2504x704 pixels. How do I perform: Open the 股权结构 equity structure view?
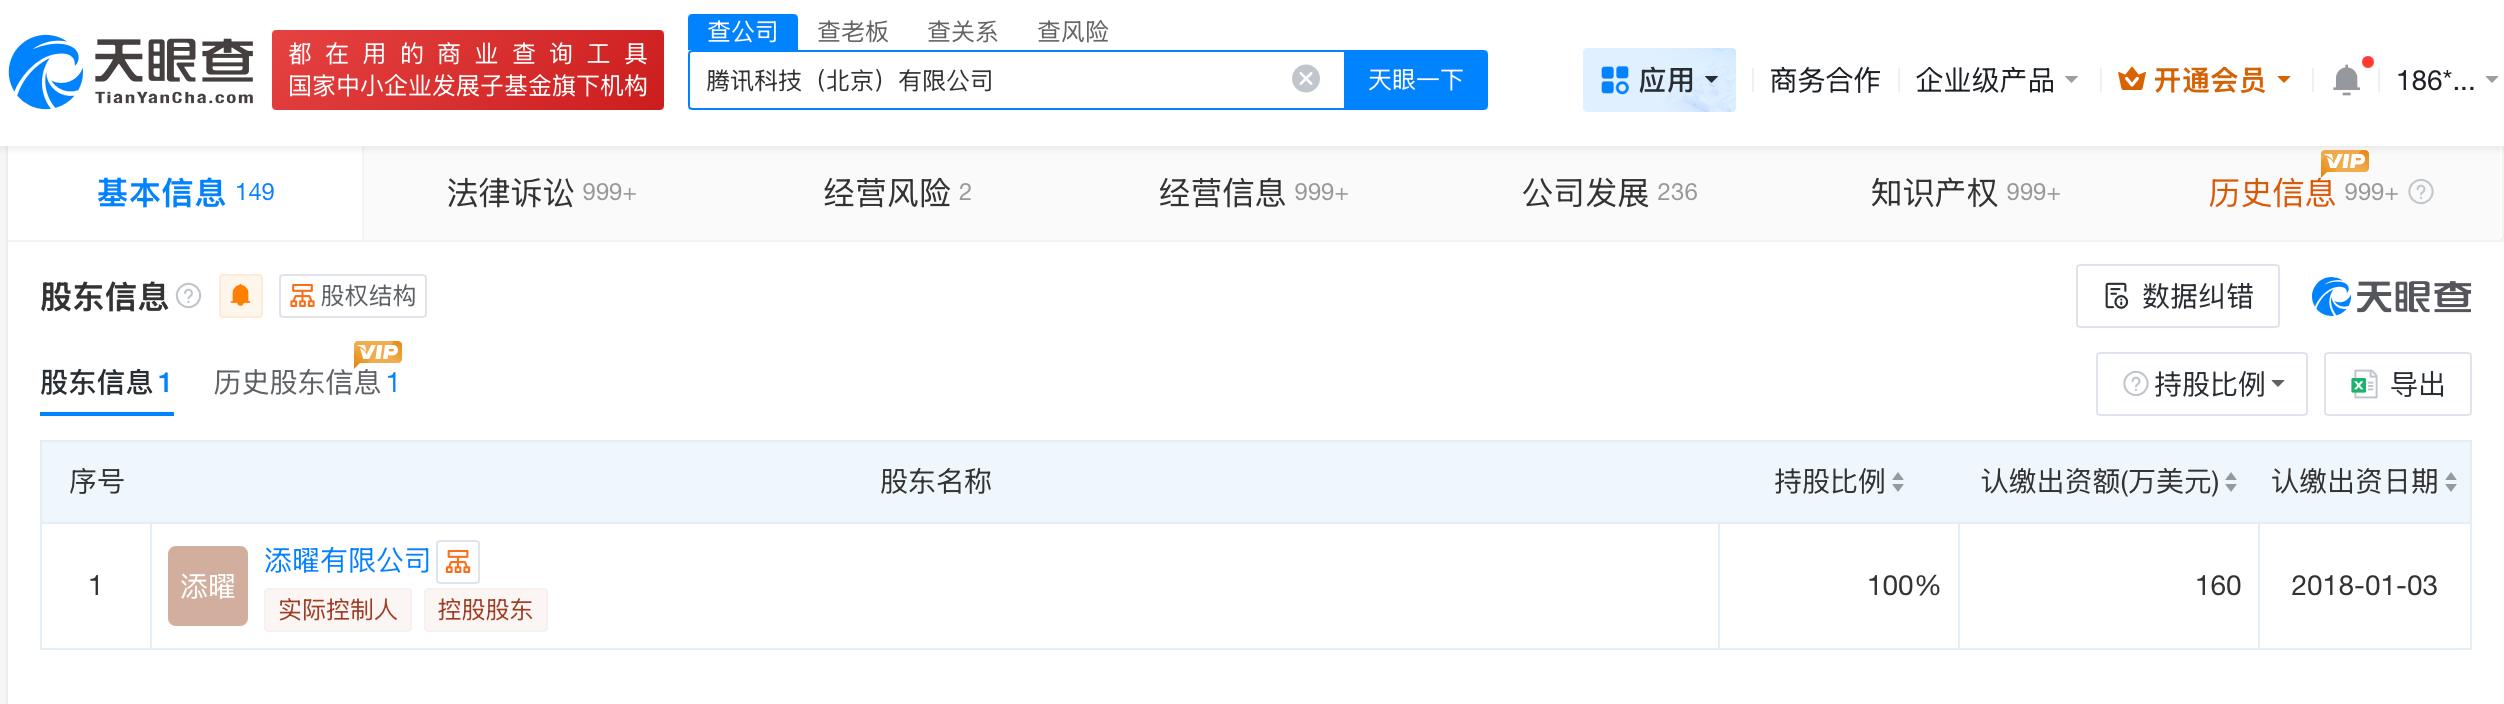point(352,296)
